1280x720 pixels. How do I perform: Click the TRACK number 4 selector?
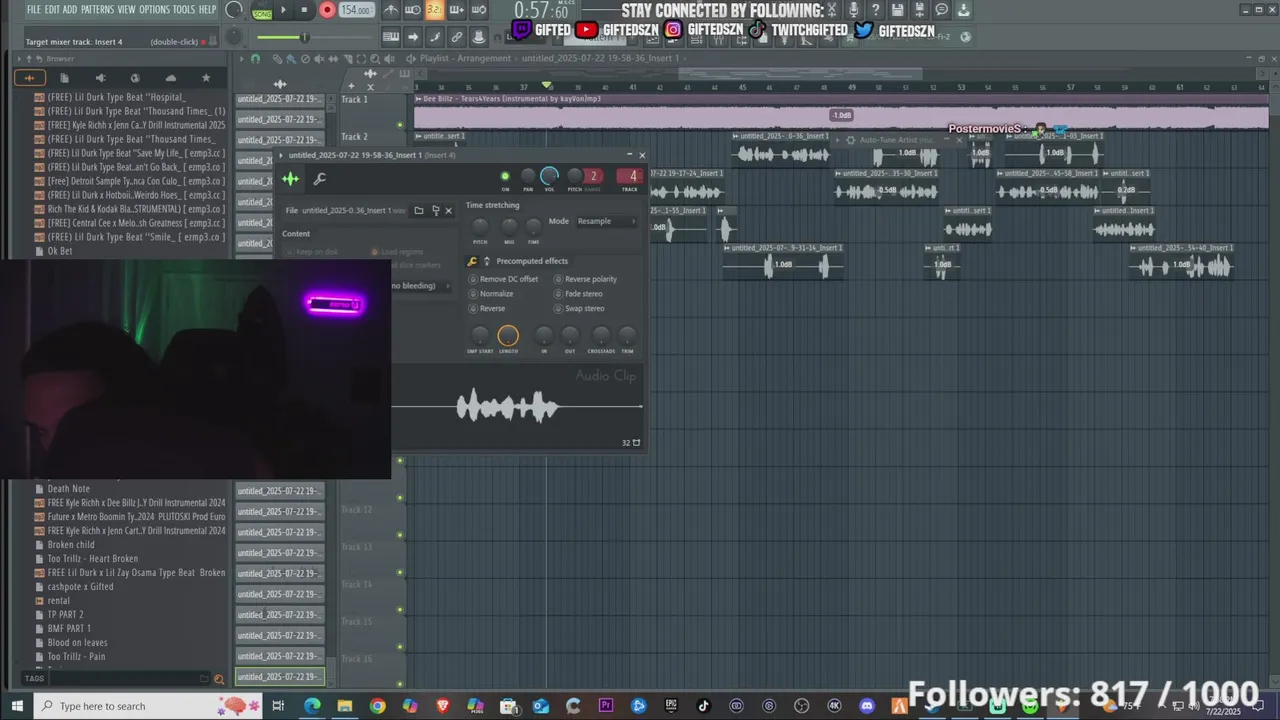point(631,176)
